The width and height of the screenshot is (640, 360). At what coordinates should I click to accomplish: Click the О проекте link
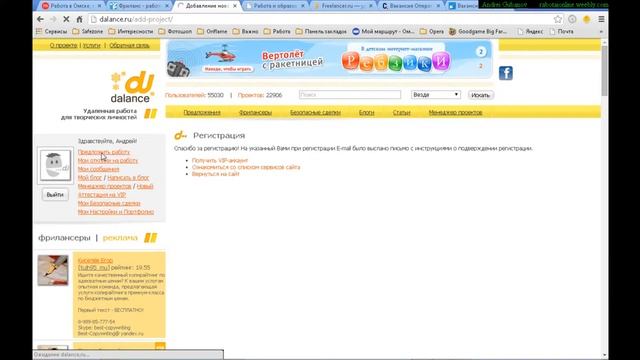[x=63, y=45]
